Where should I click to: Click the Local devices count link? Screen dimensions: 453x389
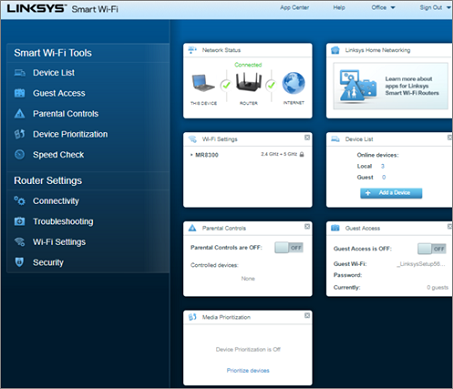383,166
